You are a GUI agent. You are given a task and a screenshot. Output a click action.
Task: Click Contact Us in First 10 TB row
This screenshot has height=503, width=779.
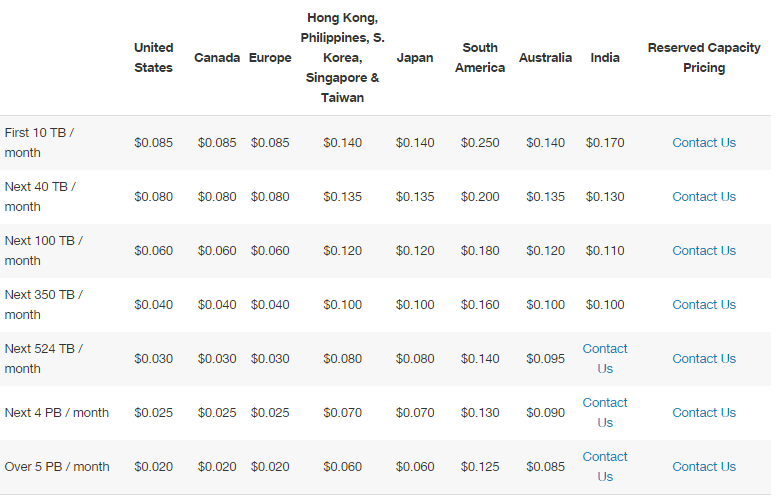tap(703, 143)
